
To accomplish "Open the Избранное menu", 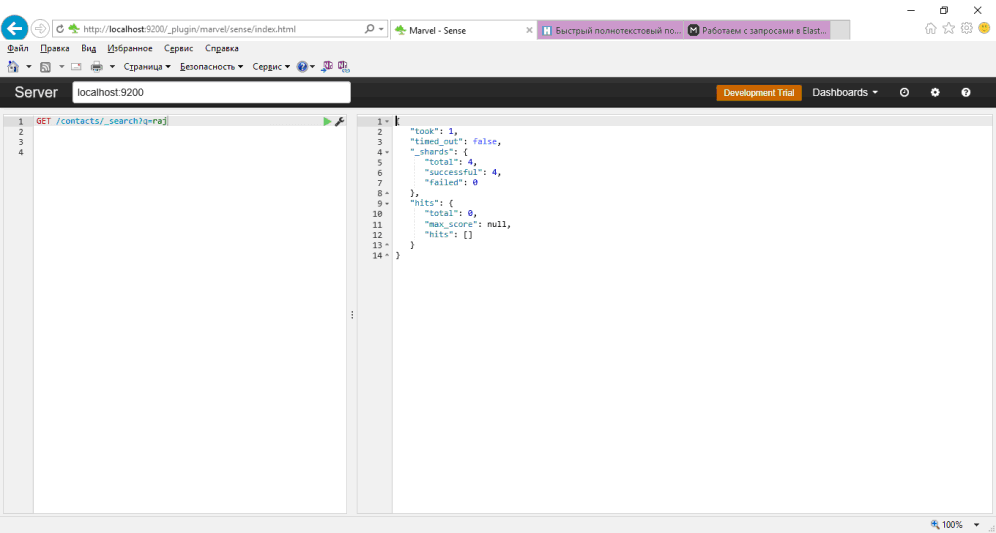I will pos(130,48).
